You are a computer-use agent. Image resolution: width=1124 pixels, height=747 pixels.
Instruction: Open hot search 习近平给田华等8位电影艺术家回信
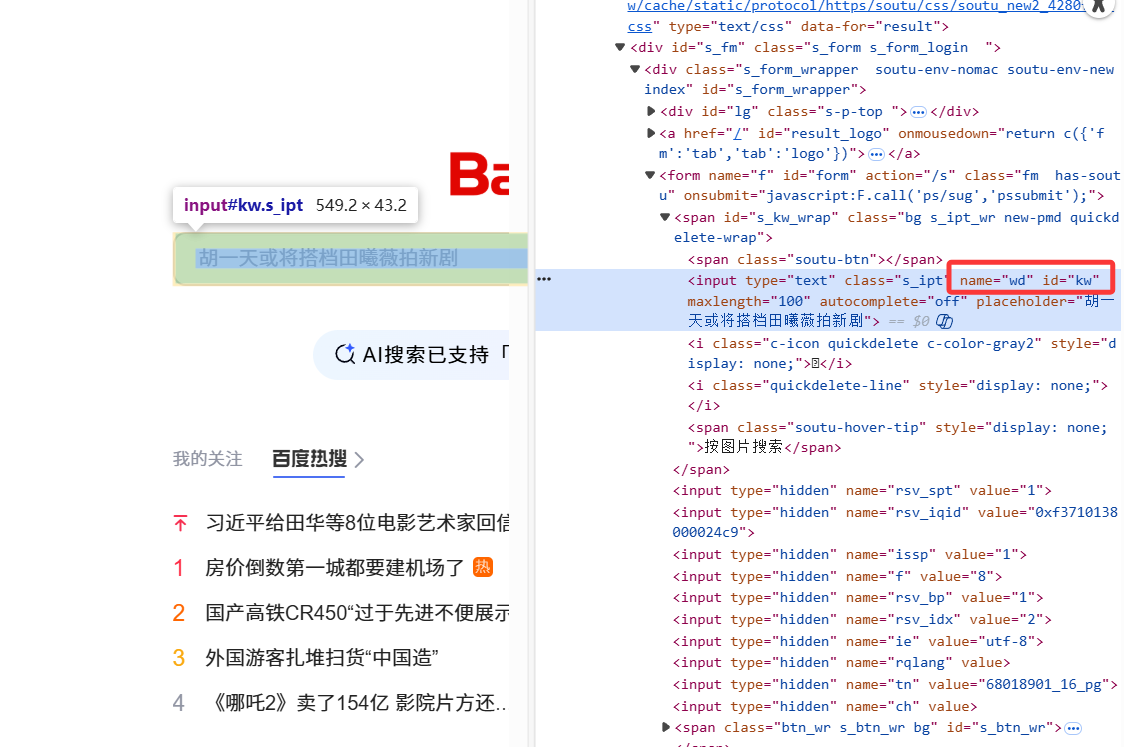(357, 523)
